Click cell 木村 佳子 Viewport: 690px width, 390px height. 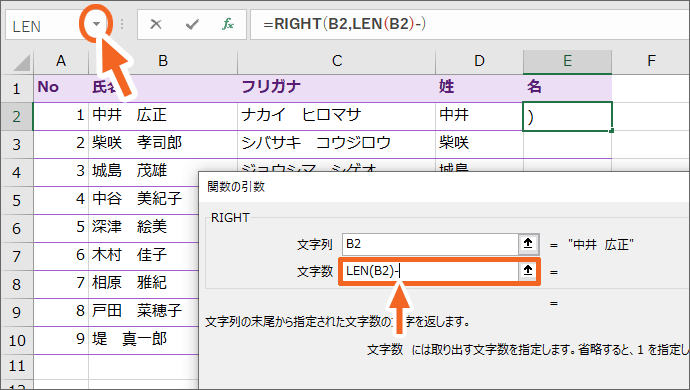point(144,256)
